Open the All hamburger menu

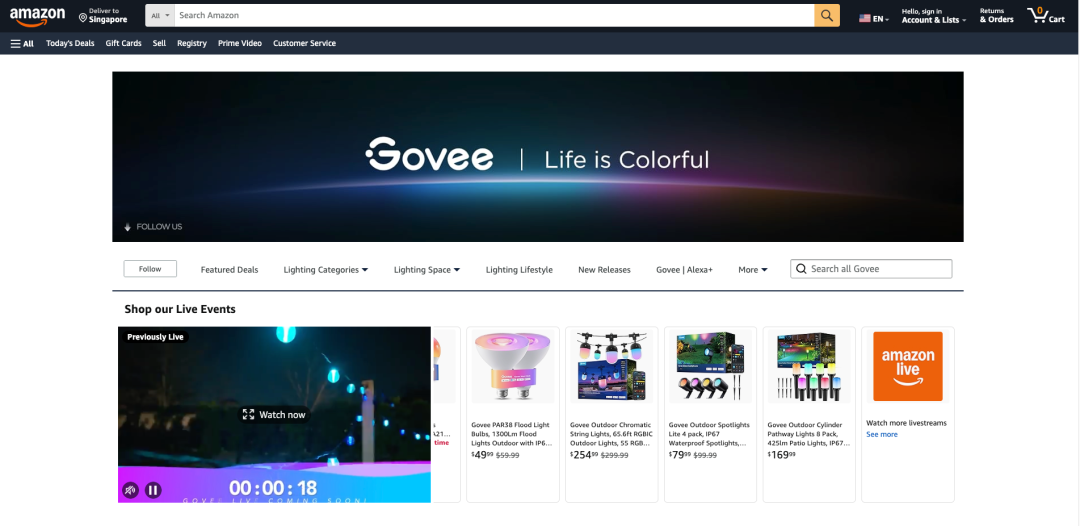22,43
